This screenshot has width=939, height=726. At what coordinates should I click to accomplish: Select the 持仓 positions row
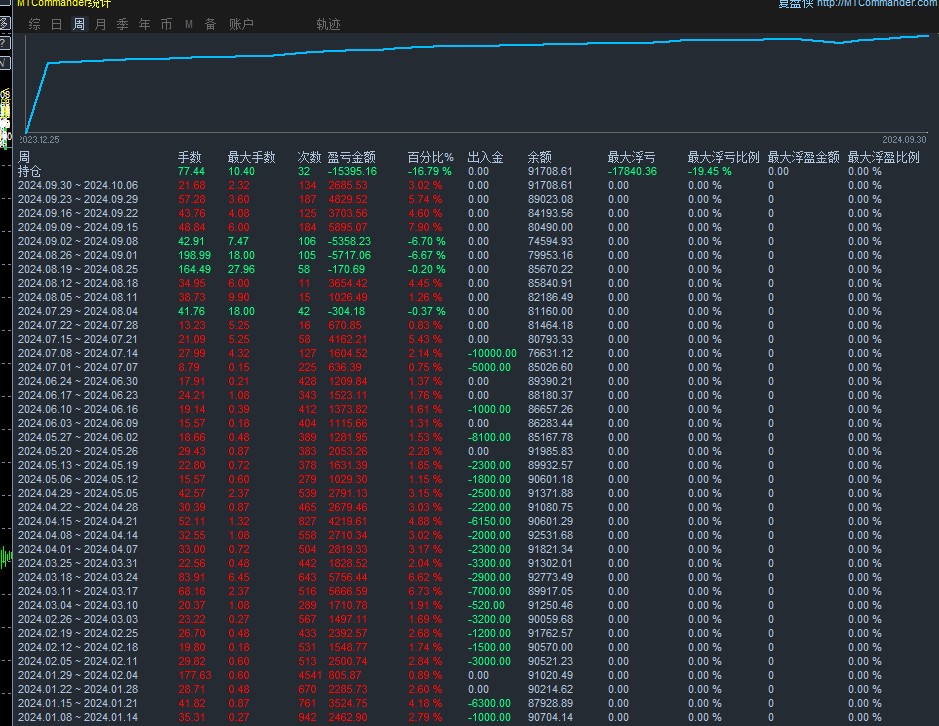click(x=475, y=171)
